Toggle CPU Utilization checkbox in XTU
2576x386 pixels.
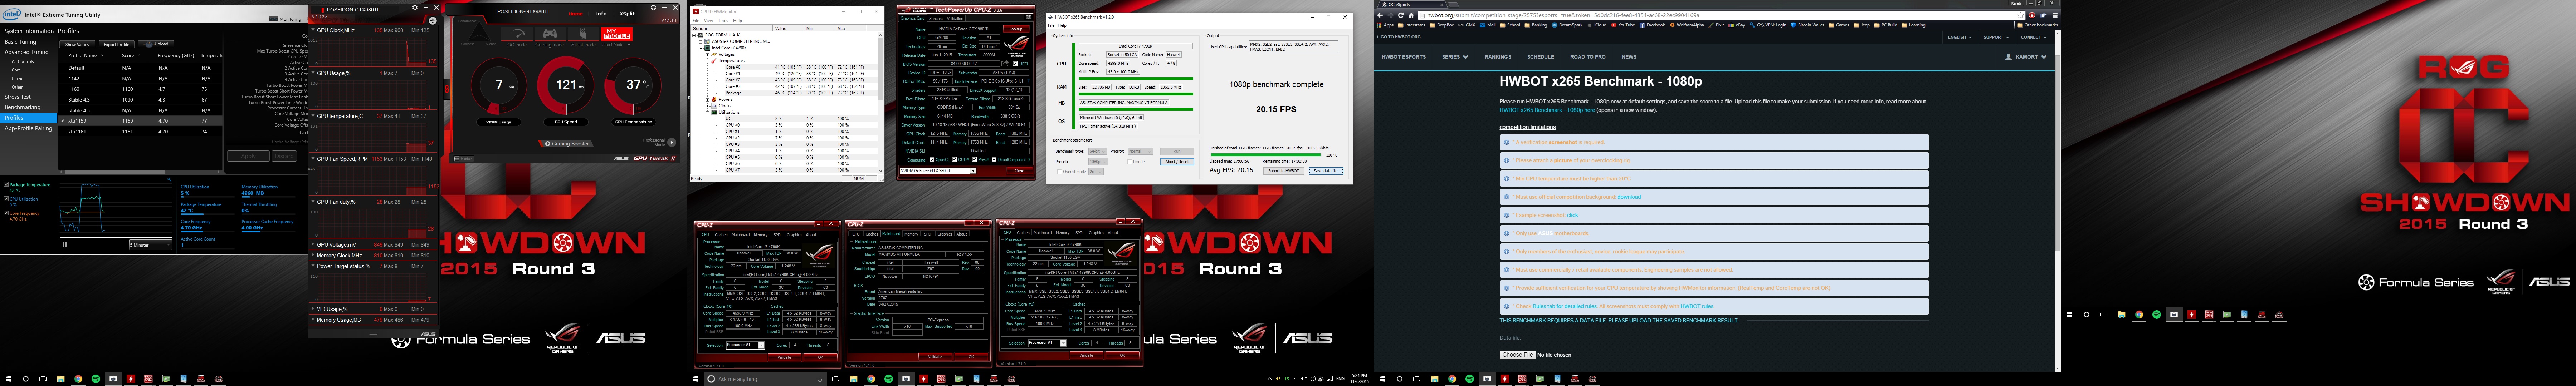pyautogui.click(x=6, y=199)
